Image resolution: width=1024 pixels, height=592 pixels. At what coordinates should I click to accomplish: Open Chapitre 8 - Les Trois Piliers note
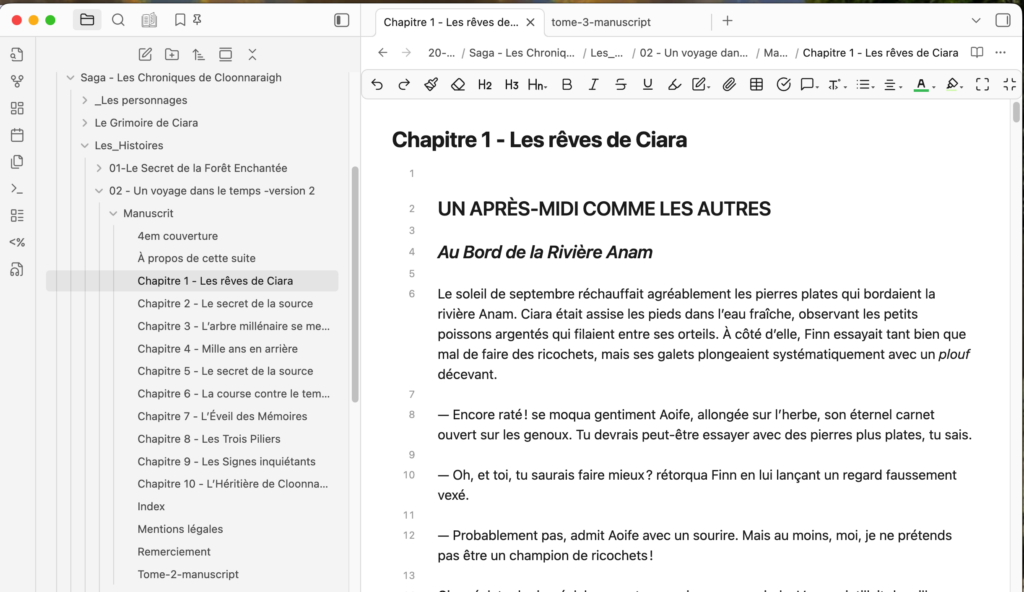208,439
